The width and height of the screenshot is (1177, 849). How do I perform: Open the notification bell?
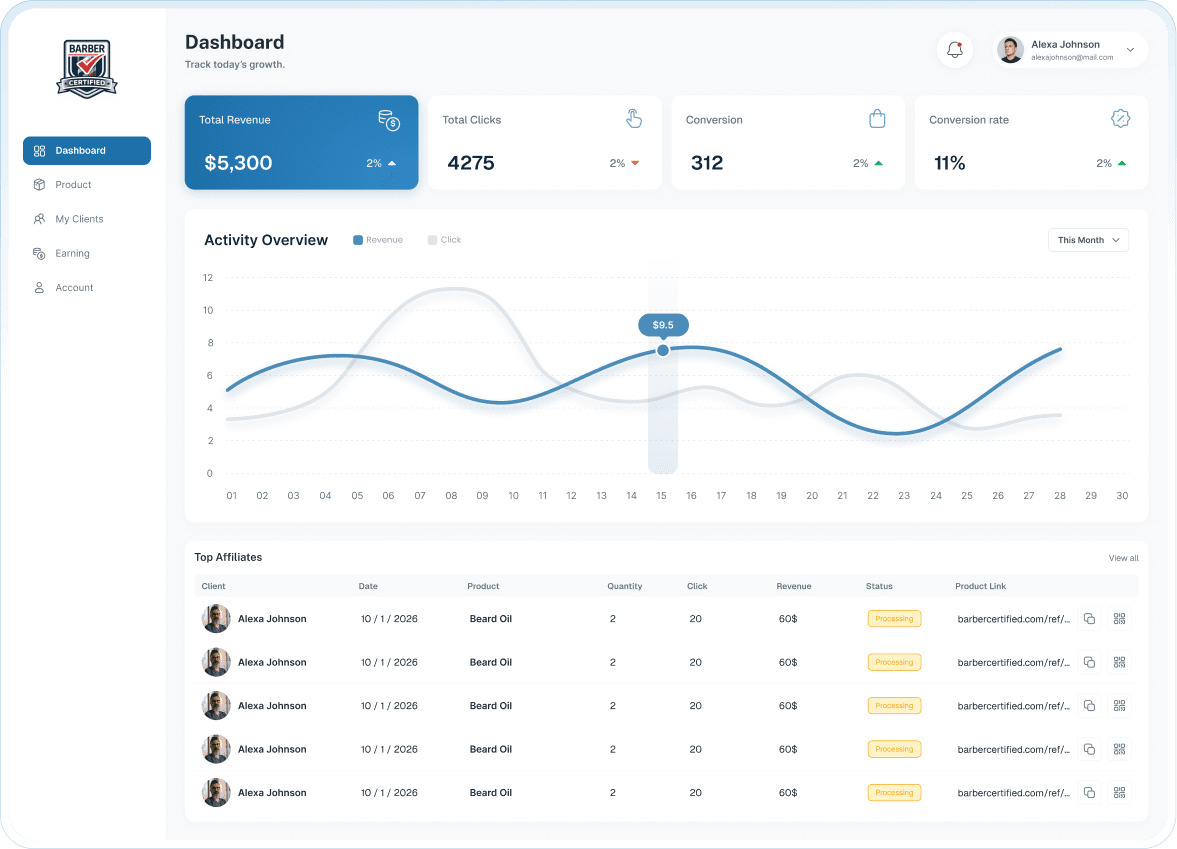tap(954, 49)
